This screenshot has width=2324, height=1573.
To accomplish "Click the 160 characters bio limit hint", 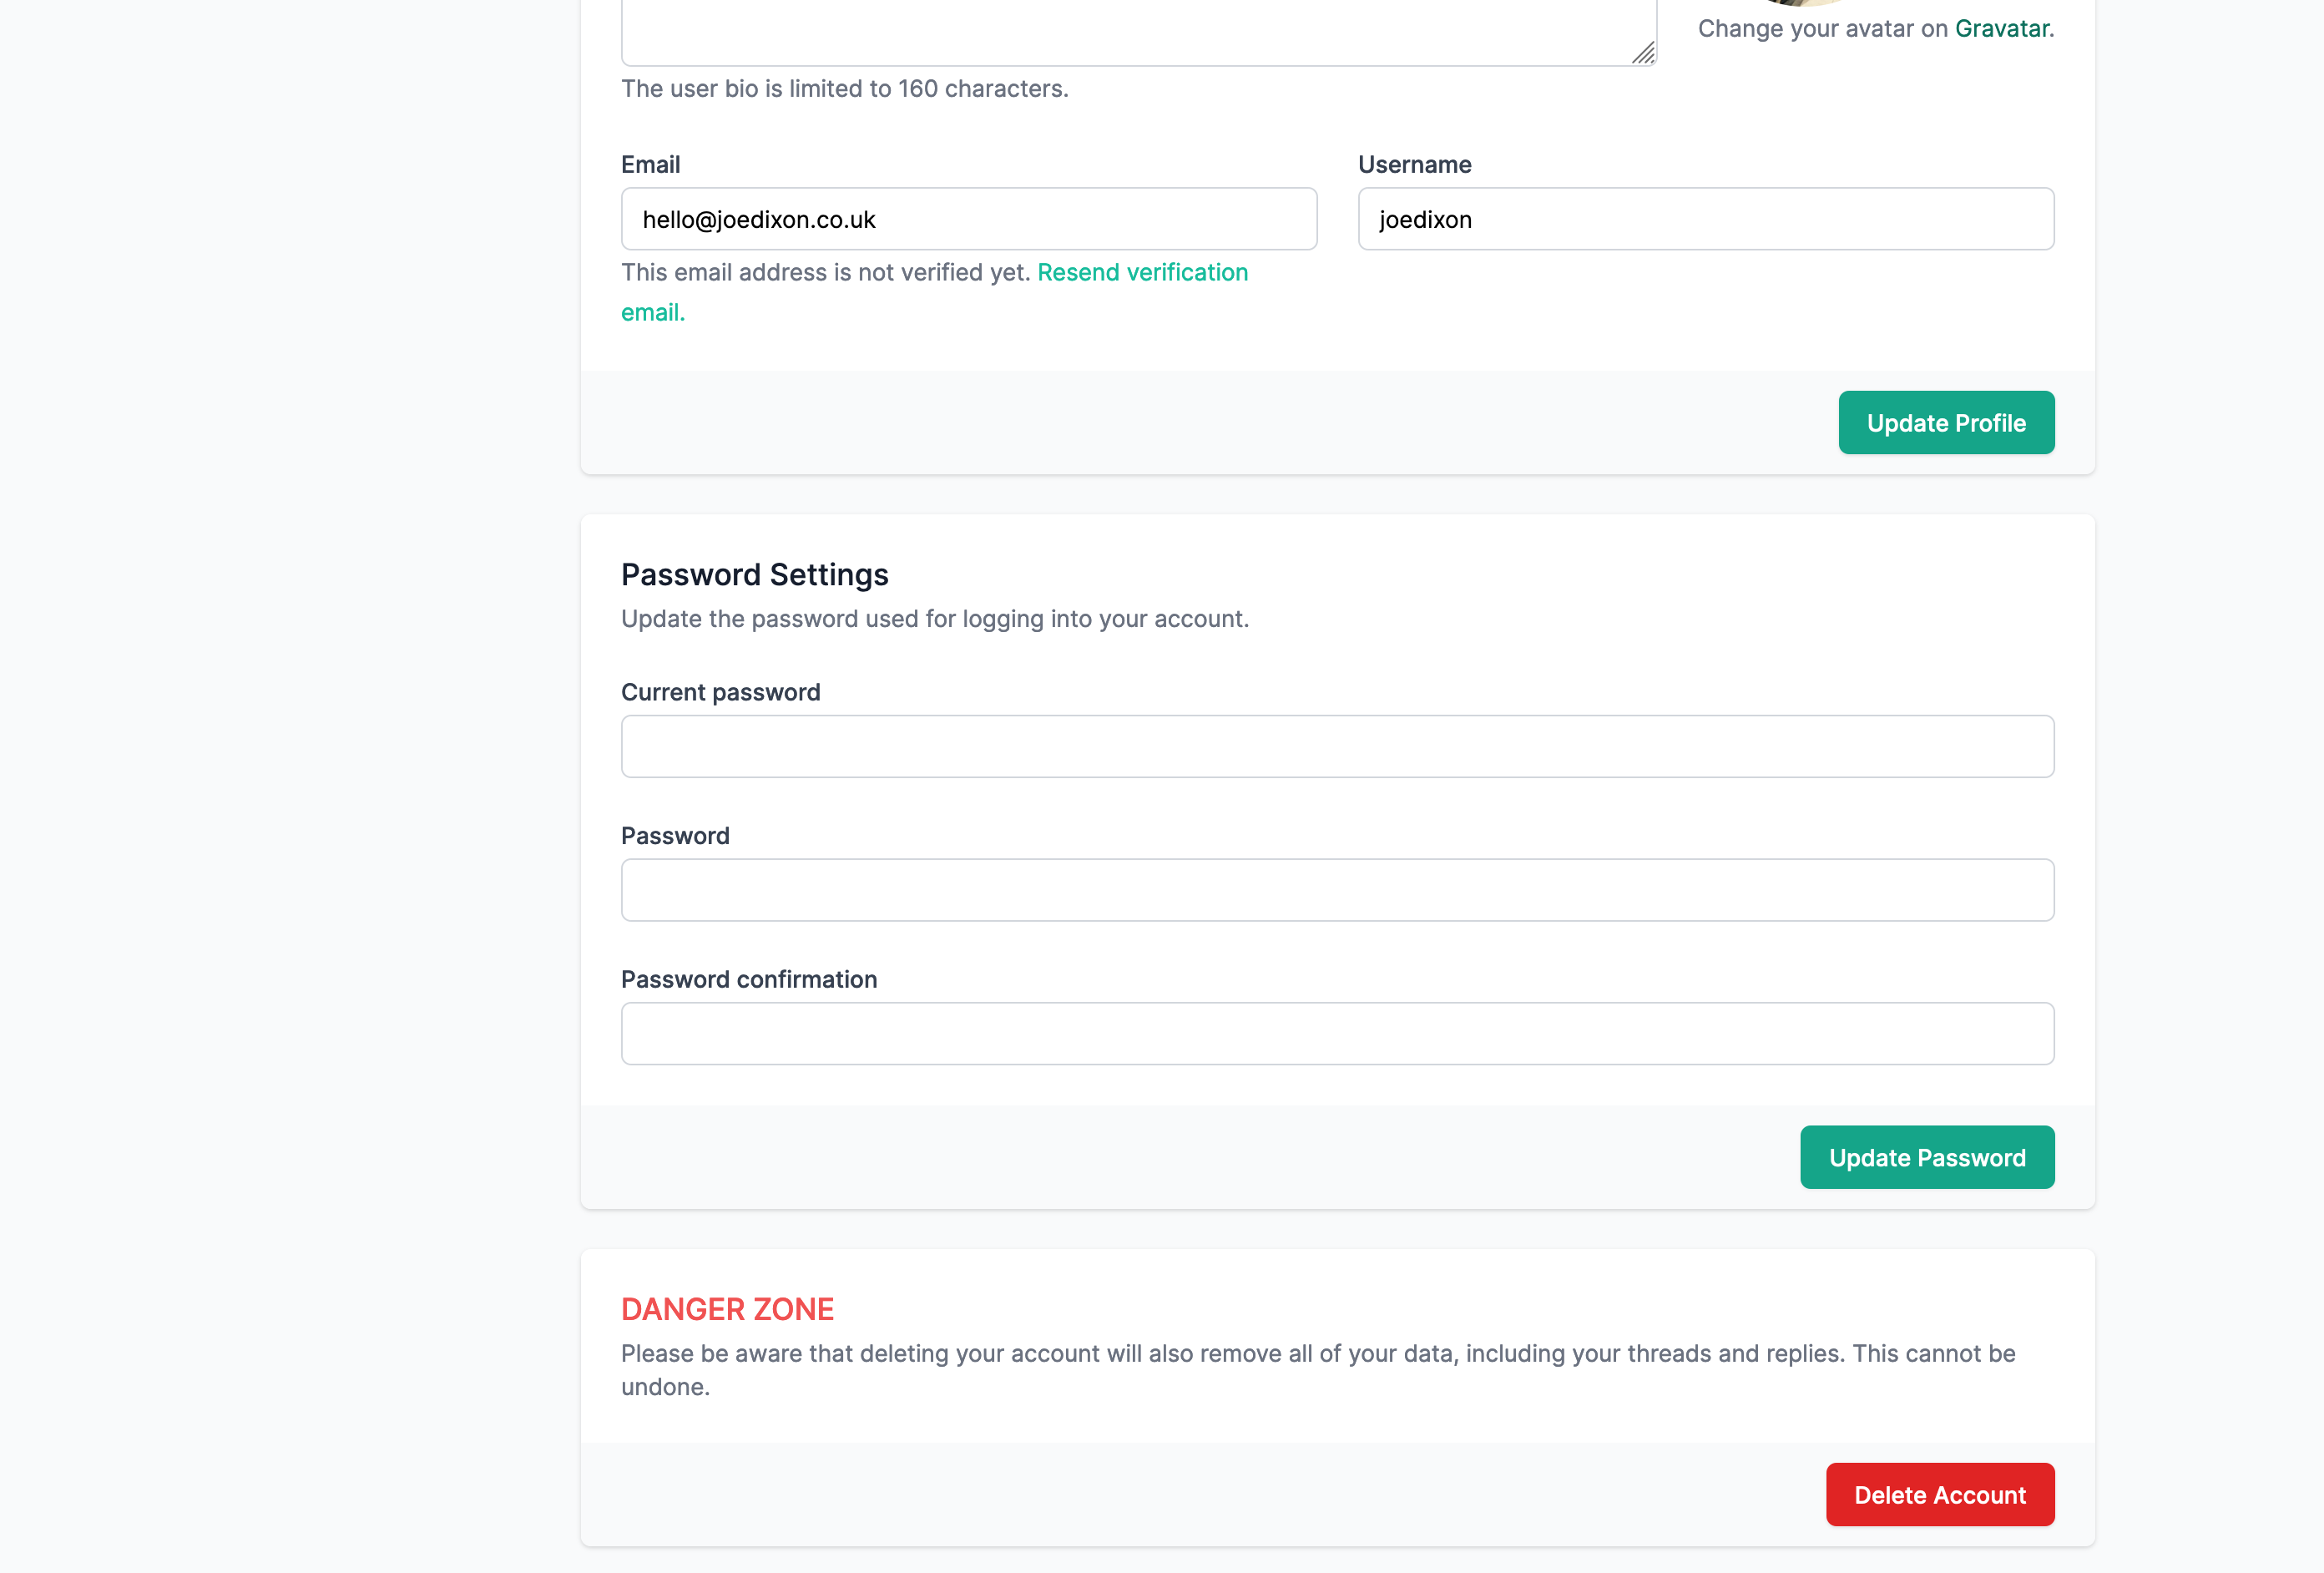I will [x=844, y=89].
